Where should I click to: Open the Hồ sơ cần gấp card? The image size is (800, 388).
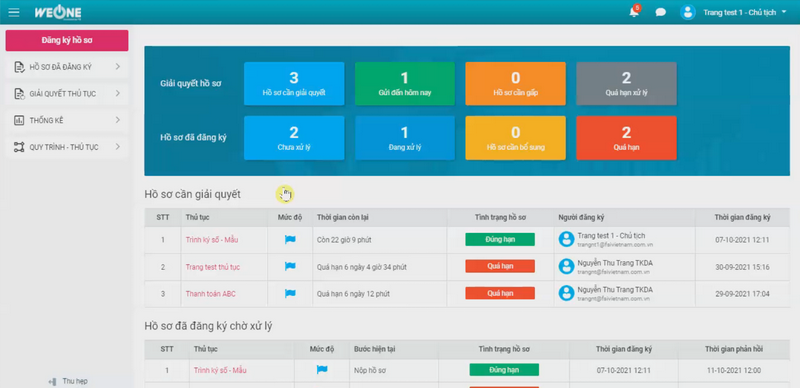[515, 84]
